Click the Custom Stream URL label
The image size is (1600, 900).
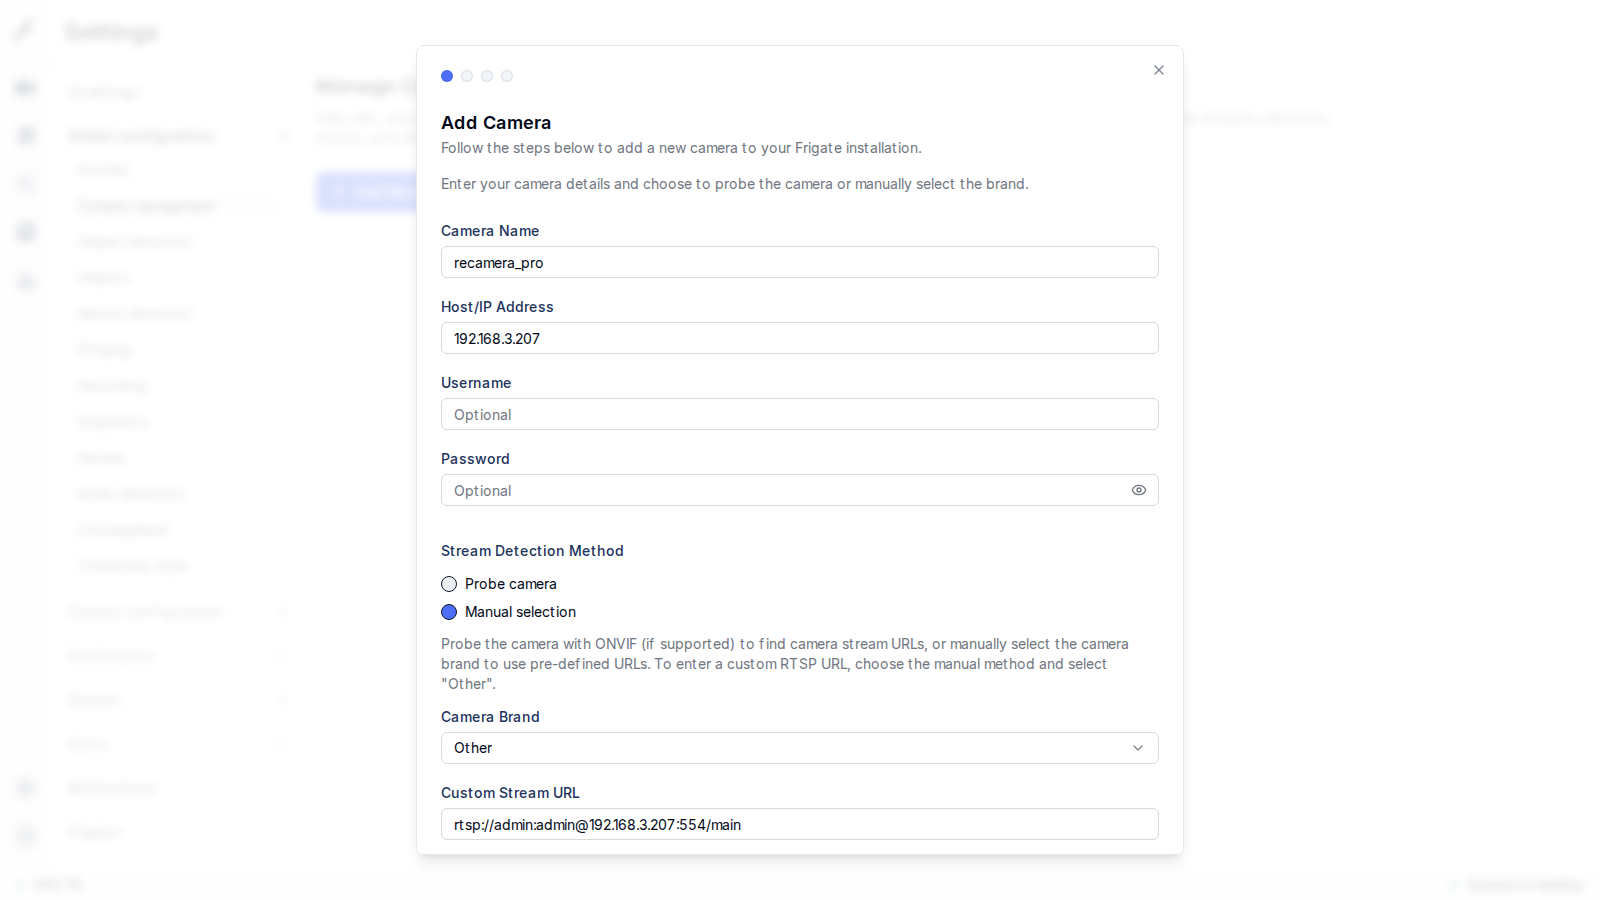(510, 793)
